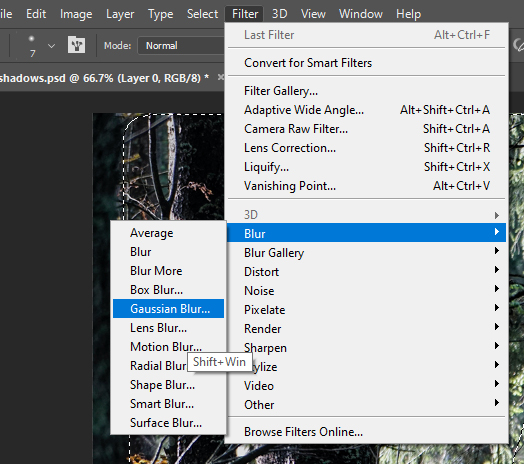Expand the Render submenu

tap(367, 329)
